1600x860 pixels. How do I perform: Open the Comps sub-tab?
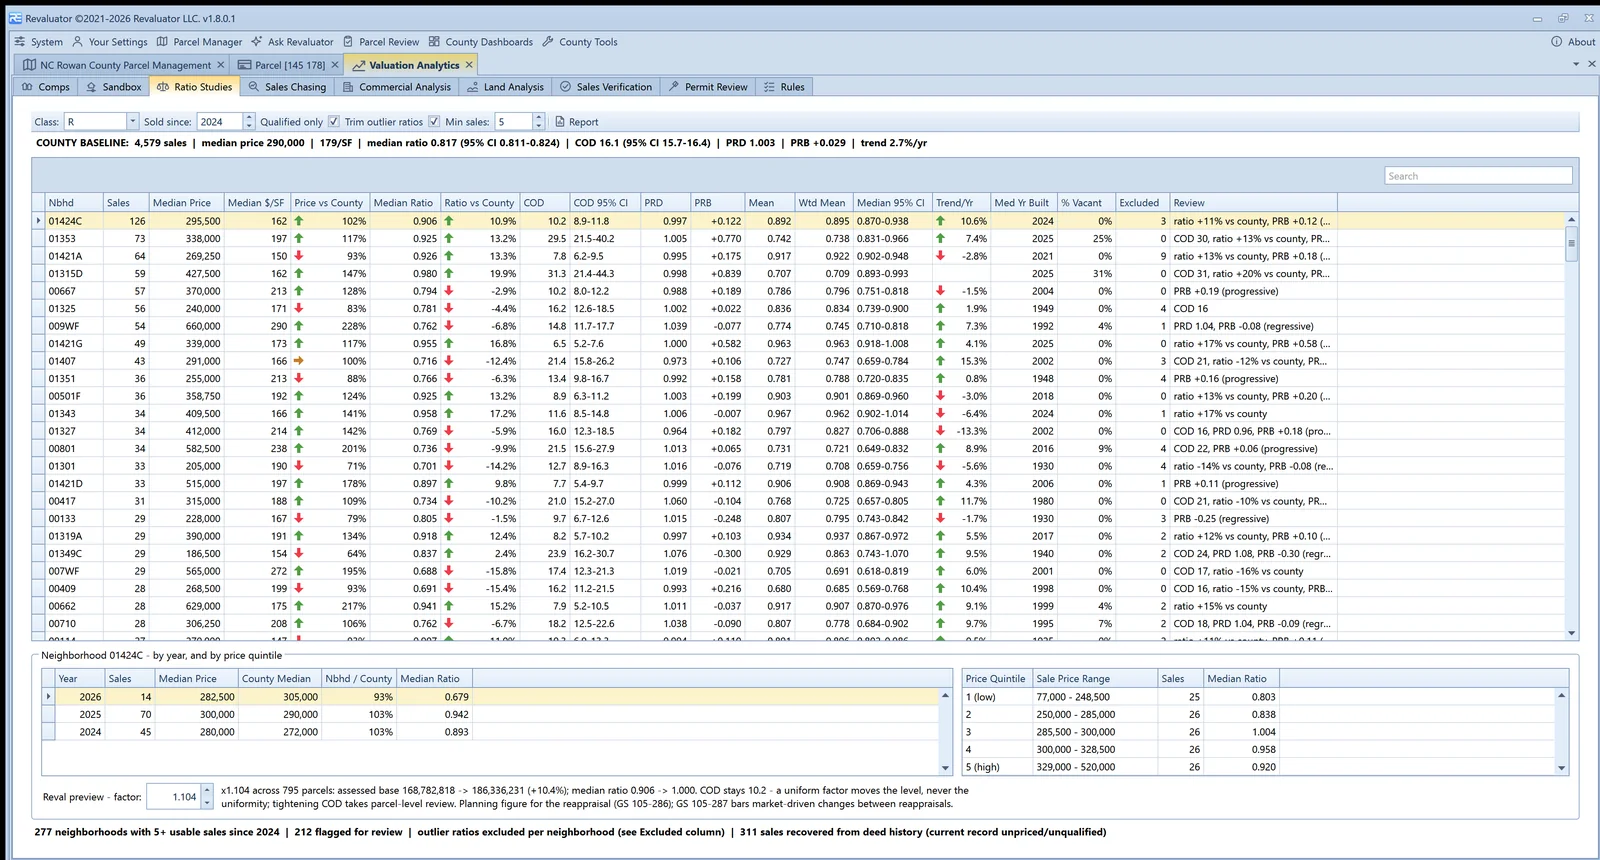[45, 87]
